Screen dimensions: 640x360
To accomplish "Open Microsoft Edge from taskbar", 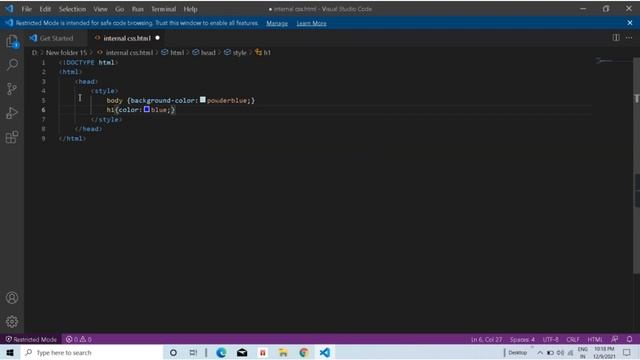I will [221, 352].
